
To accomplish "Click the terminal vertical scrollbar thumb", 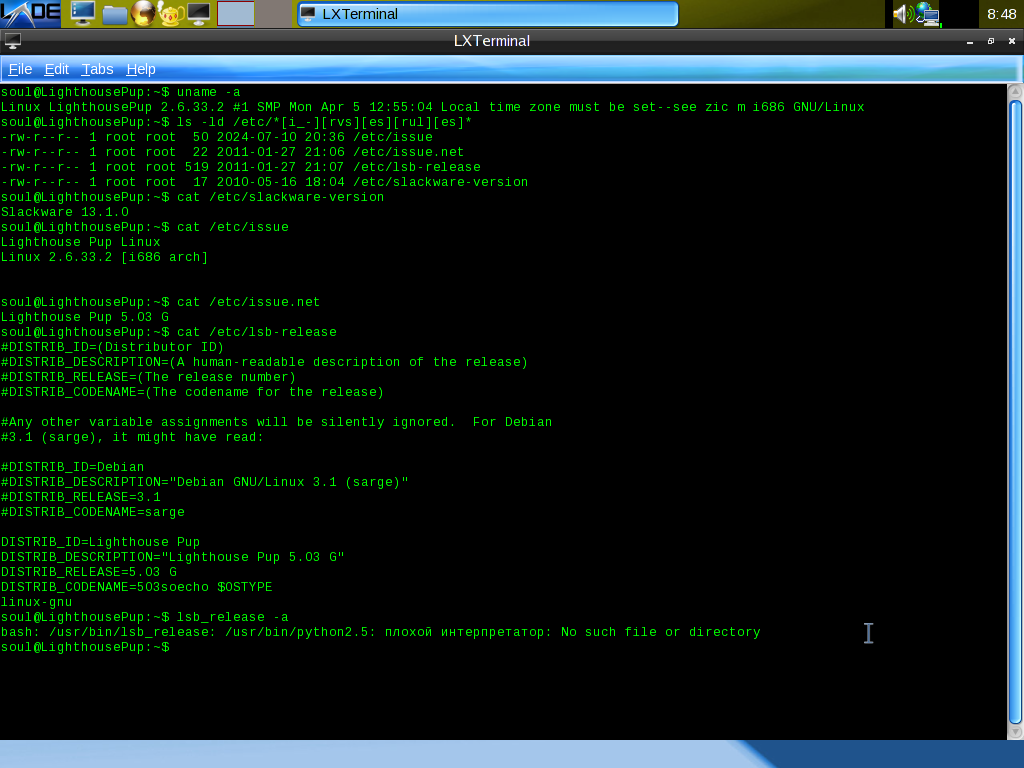I will click(x=1015, y=411).
